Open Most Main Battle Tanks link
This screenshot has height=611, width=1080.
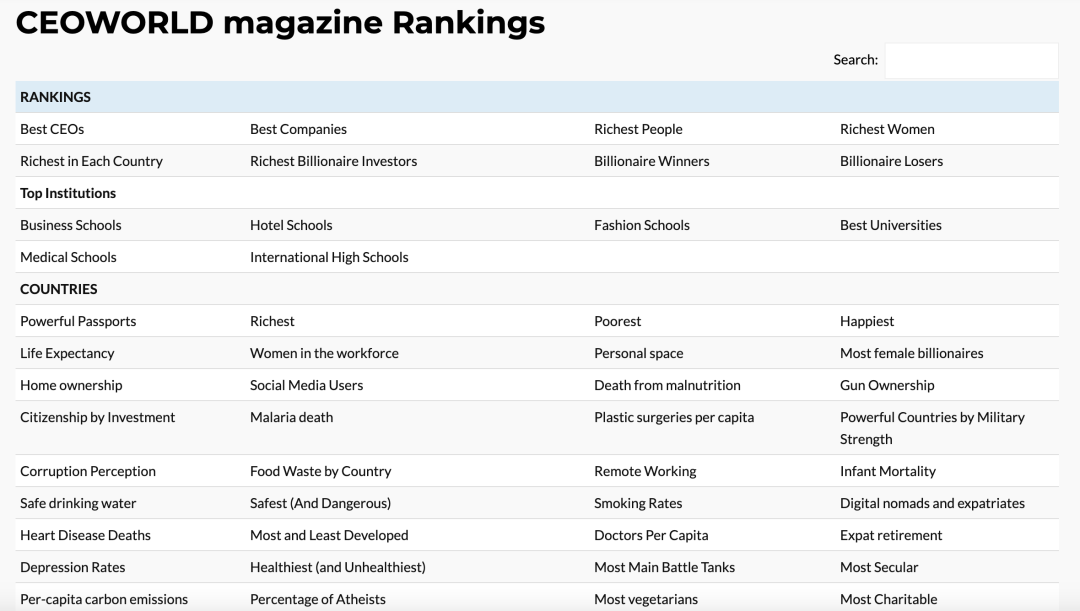pyautogui.click(x=664, y=567)
